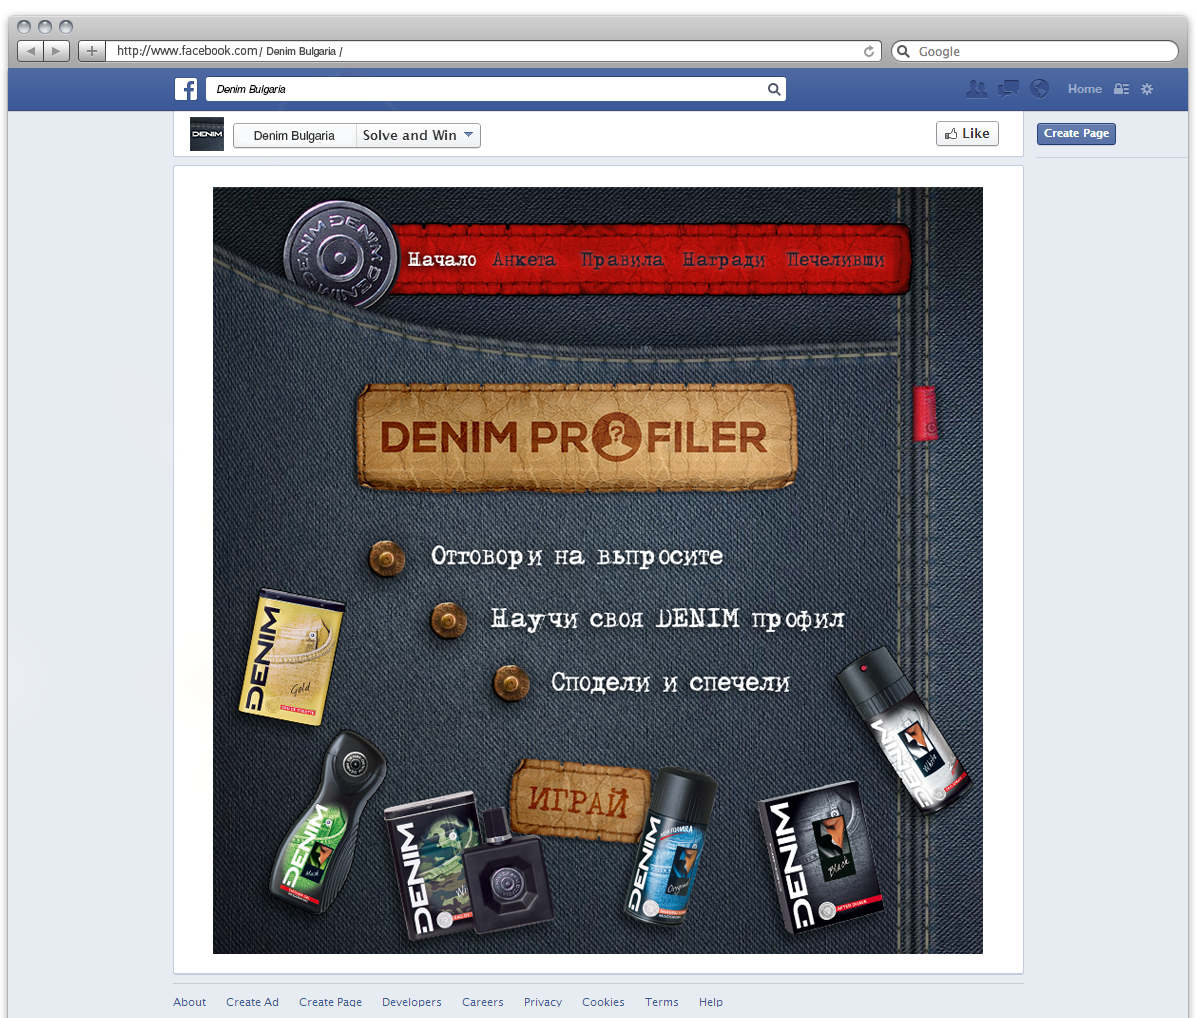This screenshot has width=1196, height=1018.
Task: Open the friend requests icon
Action: 976,89
